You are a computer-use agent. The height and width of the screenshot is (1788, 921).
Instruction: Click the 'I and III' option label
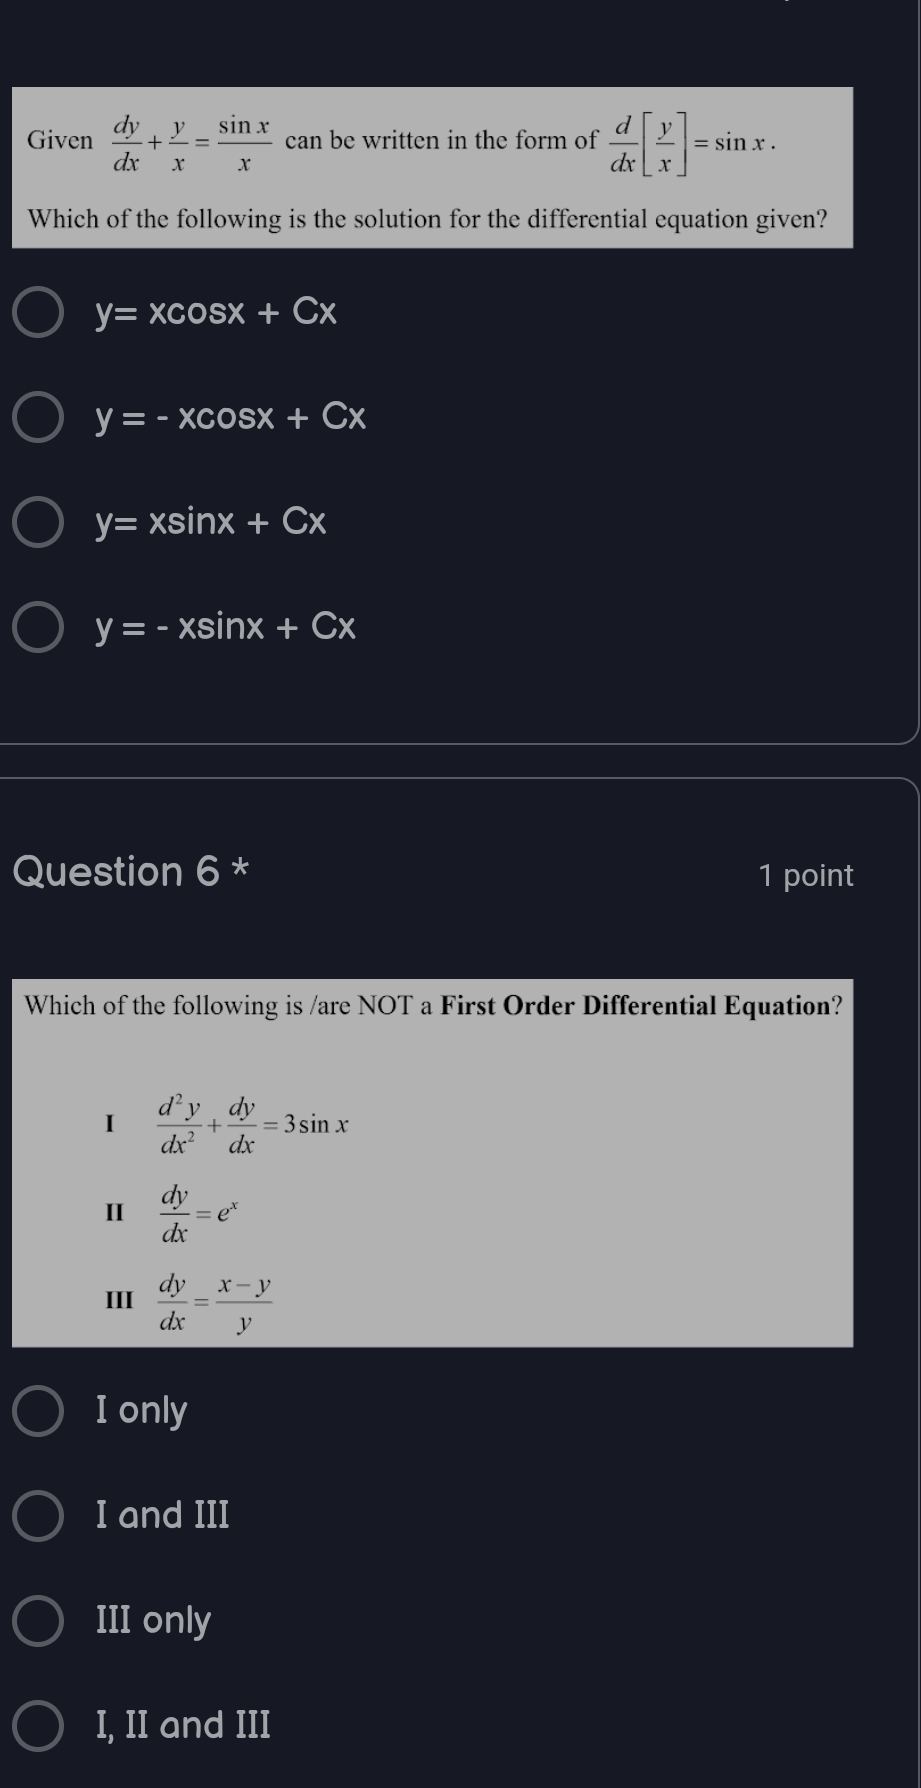click(x=163, y=1516)
